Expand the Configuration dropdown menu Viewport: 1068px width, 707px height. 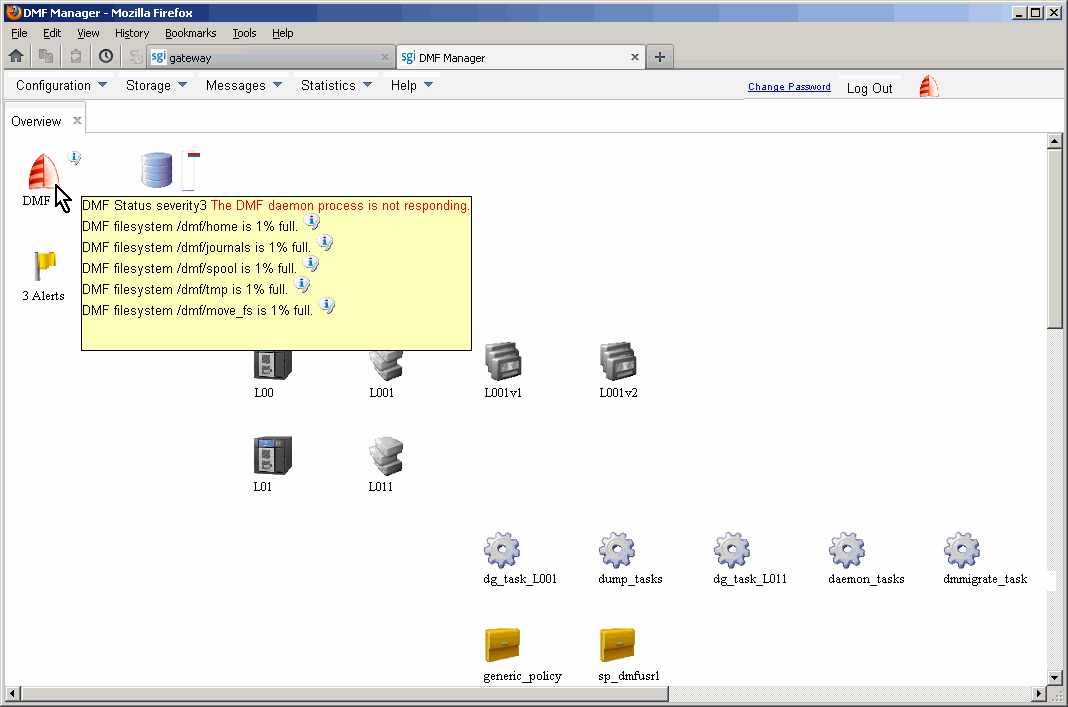(x=61, y=85)
